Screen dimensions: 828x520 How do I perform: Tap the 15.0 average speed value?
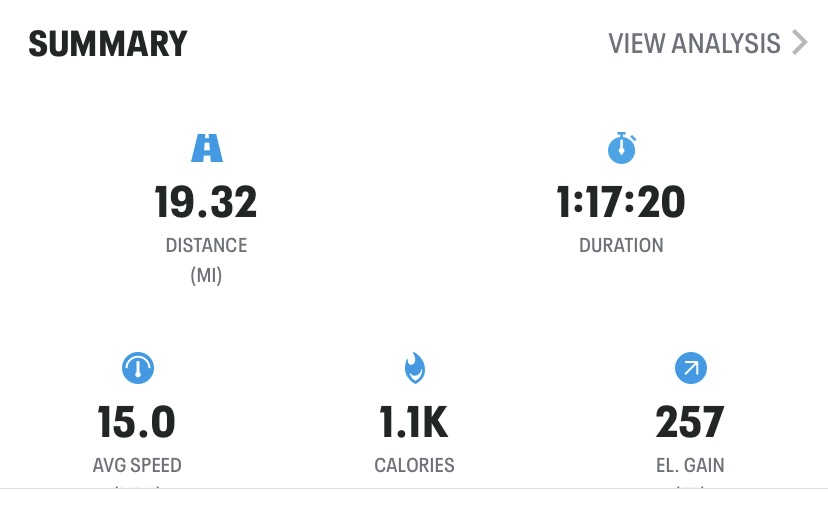tap(136, 422)
